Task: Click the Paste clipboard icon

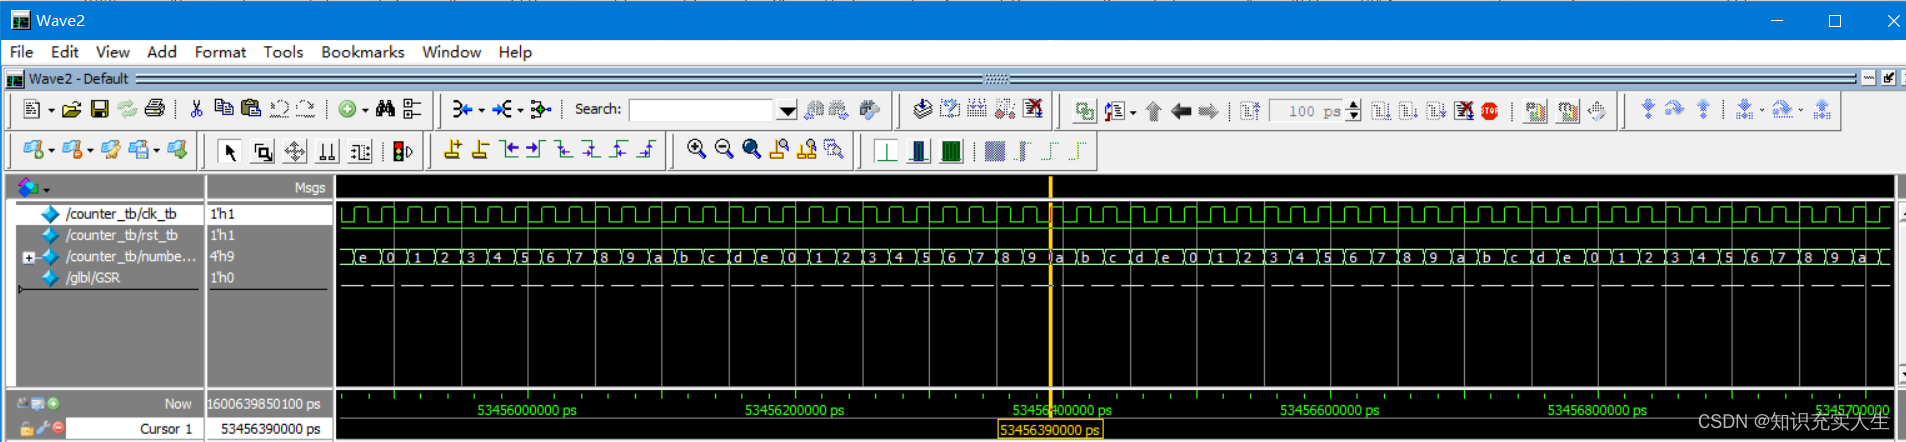Action: point(251,109)
